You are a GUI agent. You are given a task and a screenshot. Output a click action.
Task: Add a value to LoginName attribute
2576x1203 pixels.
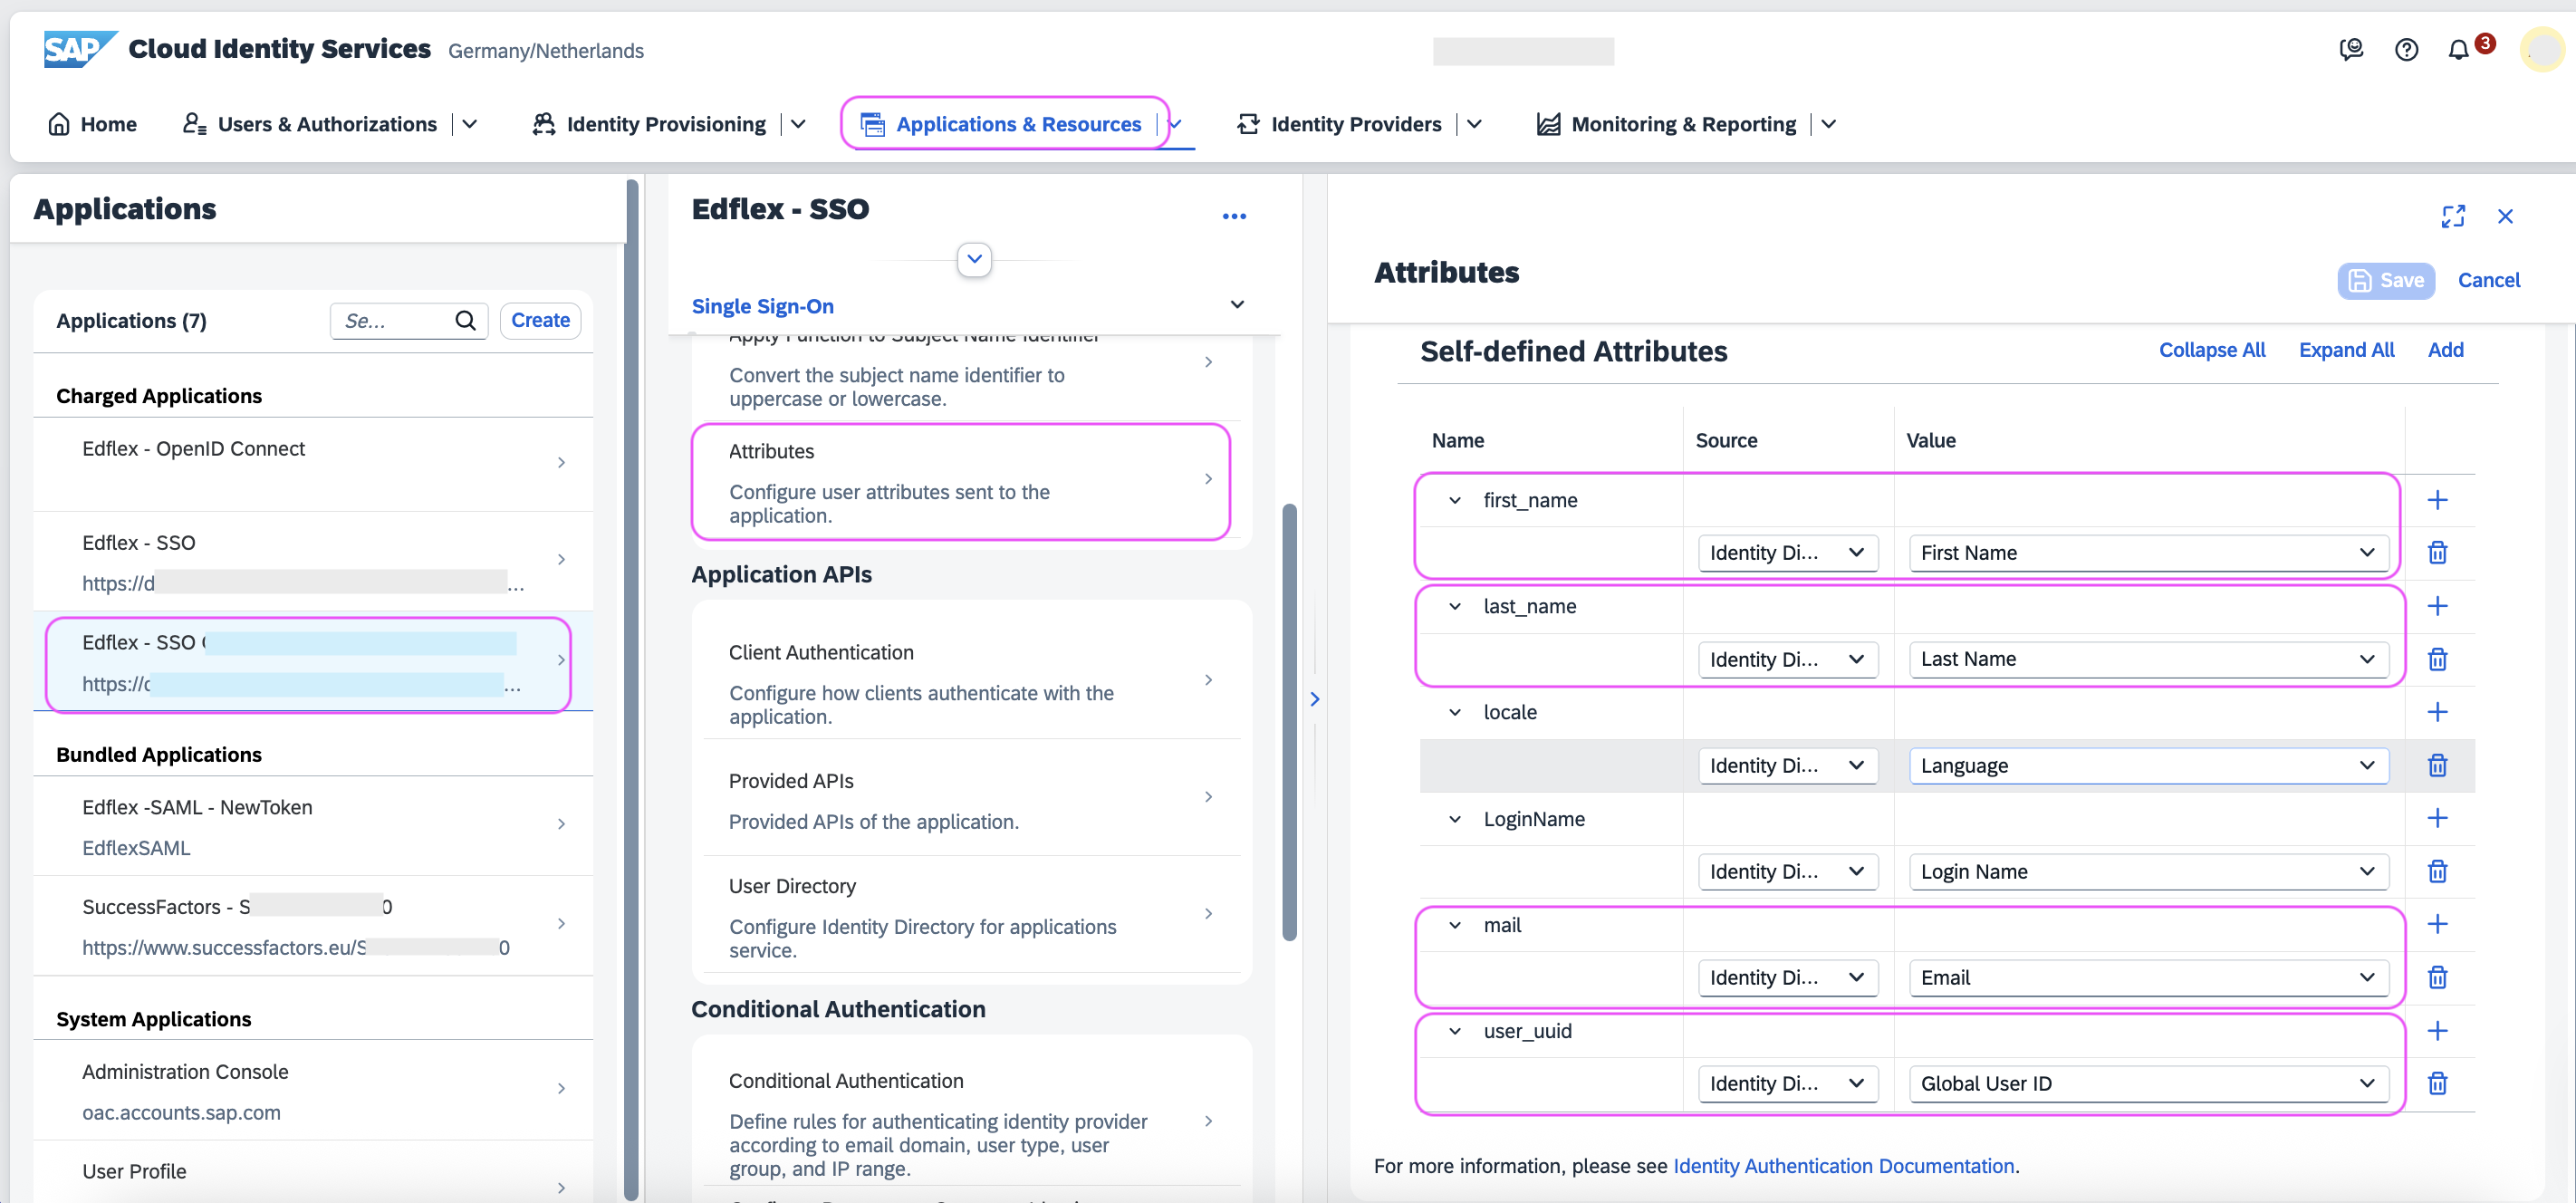point(2438,818)
